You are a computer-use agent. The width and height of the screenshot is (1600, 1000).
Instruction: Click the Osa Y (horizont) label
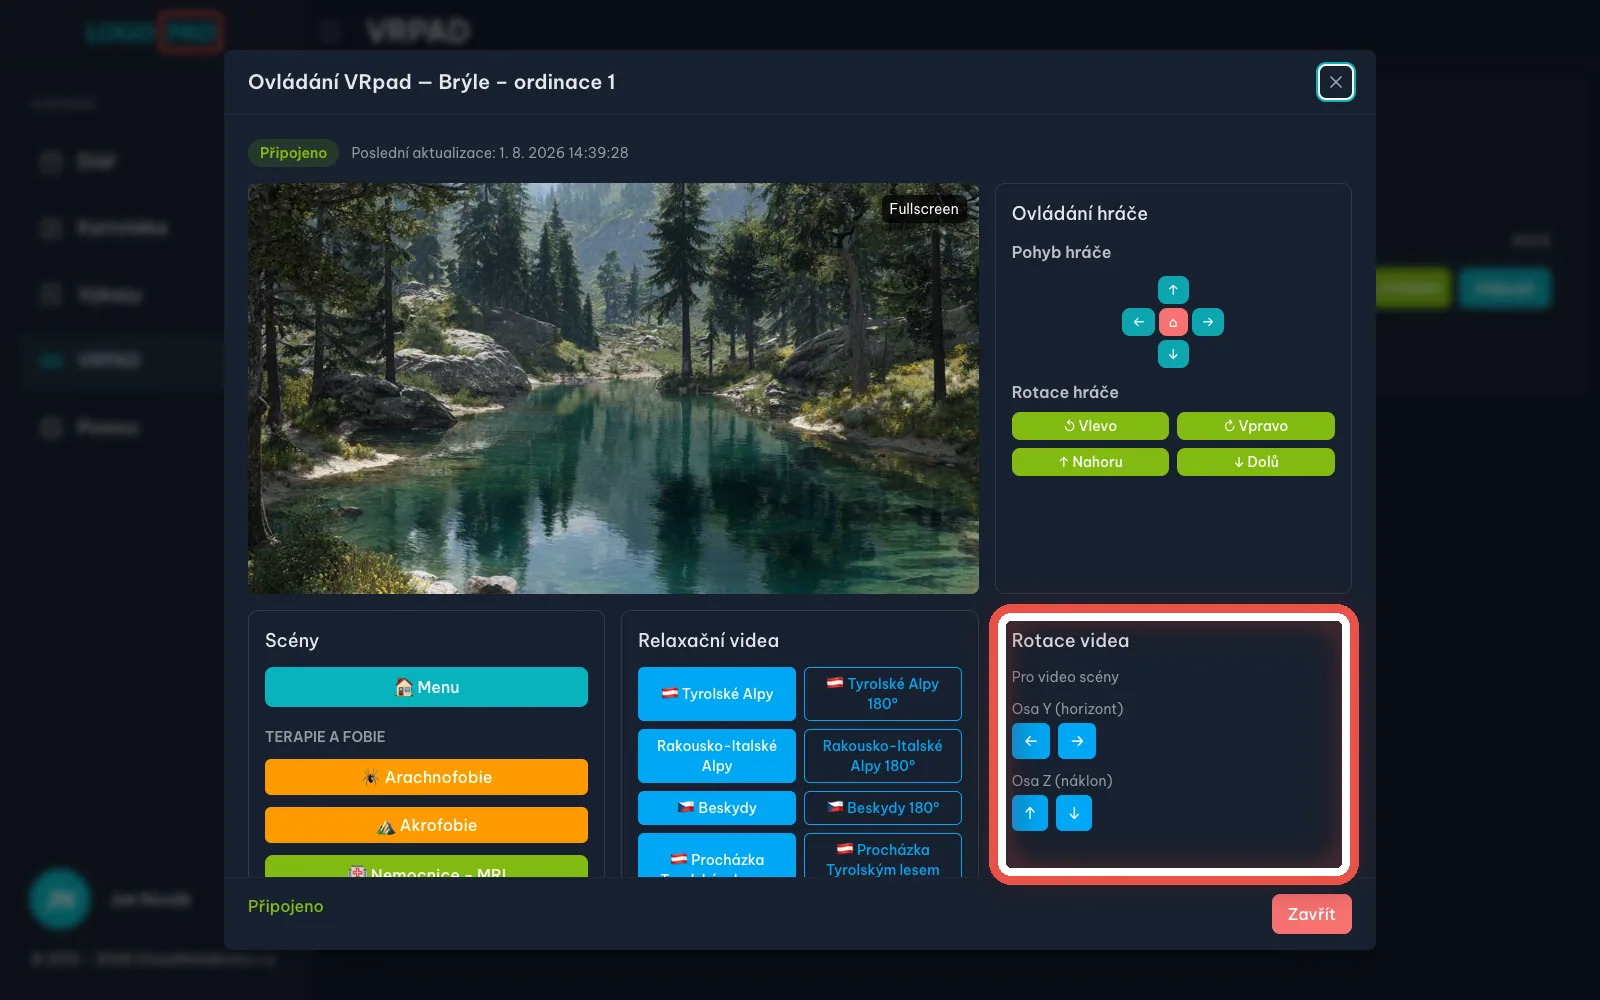click(x=1068, y=709)
